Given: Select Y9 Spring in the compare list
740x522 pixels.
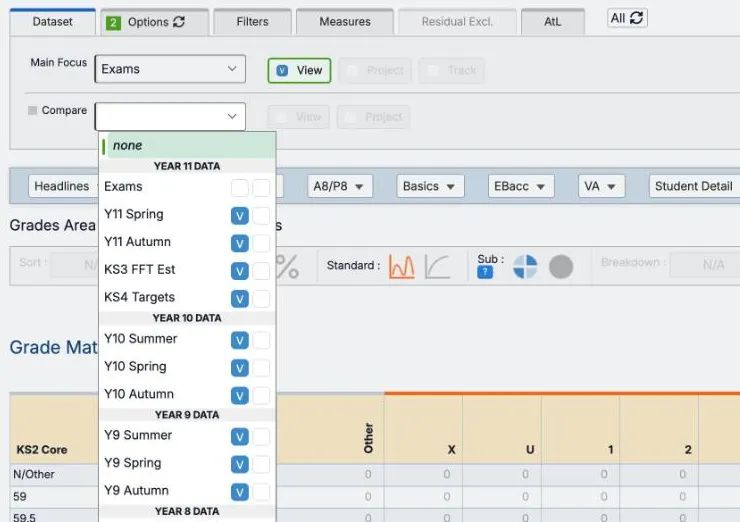Looking at the screenshot, I should (x=133, y=463).
